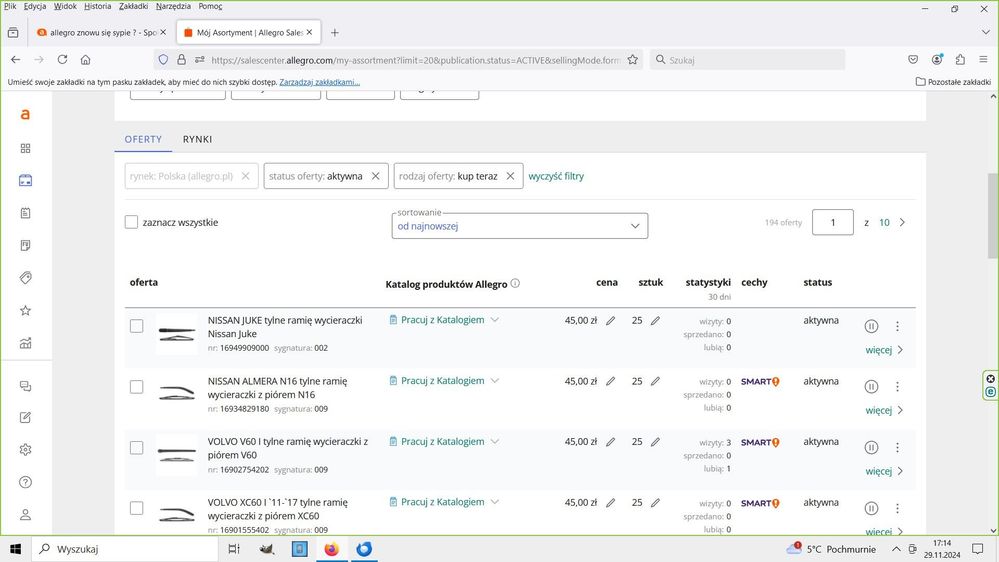Open NISSAN JUKE wiper thumbnail image
The height and width of the screenshot is (562, 999).
point(176,333)
